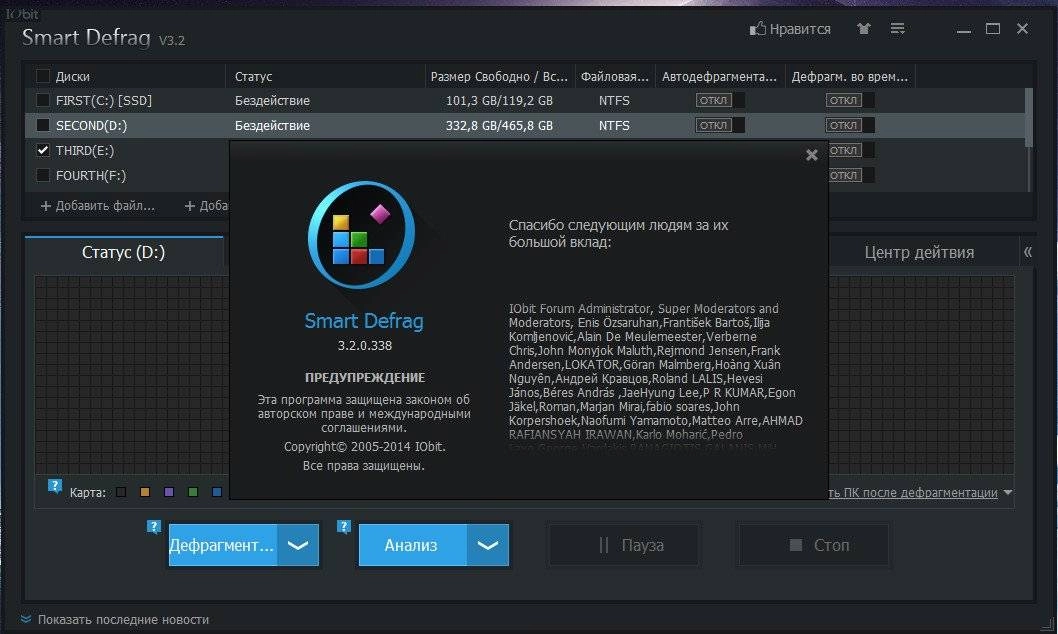
Task: Maximize the Smart Defrag window
Action: point(993,28)
